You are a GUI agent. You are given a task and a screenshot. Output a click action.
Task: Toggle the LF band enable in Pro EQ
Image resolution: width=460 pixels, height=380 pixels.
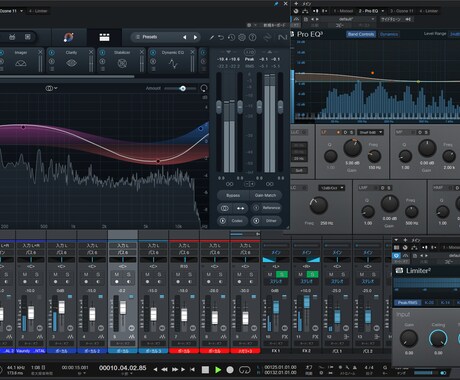point(339,132)
